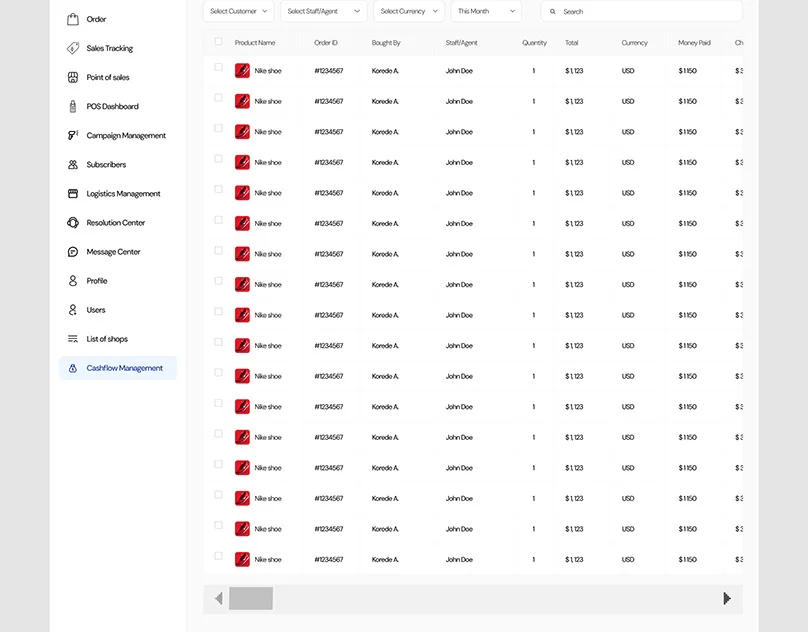This screenshot has width=808, height=632.
Task: Click the Sales Tracking tag icon
Action: pyautogui.click(x=73, y=48)
